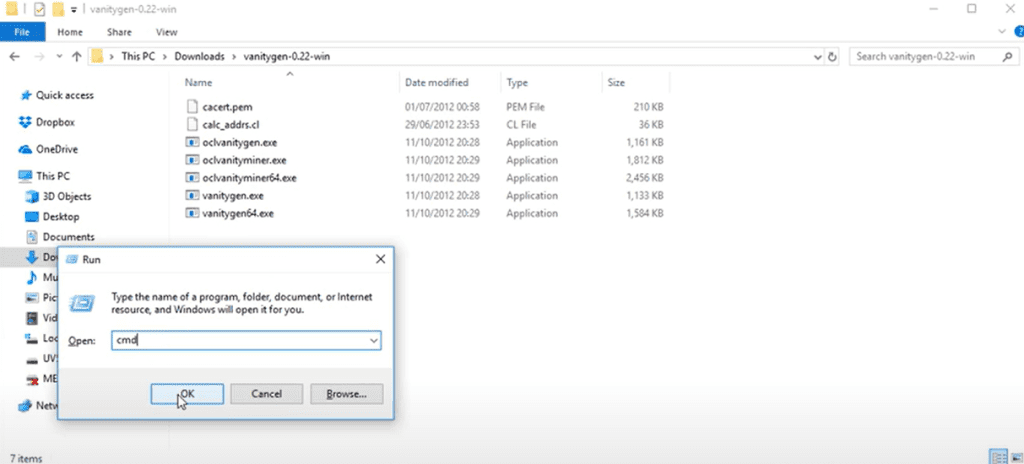Click the Search vanitygen-0.22-win field
The height and width of the screenshot is (464, 1024).
[925, 56]
